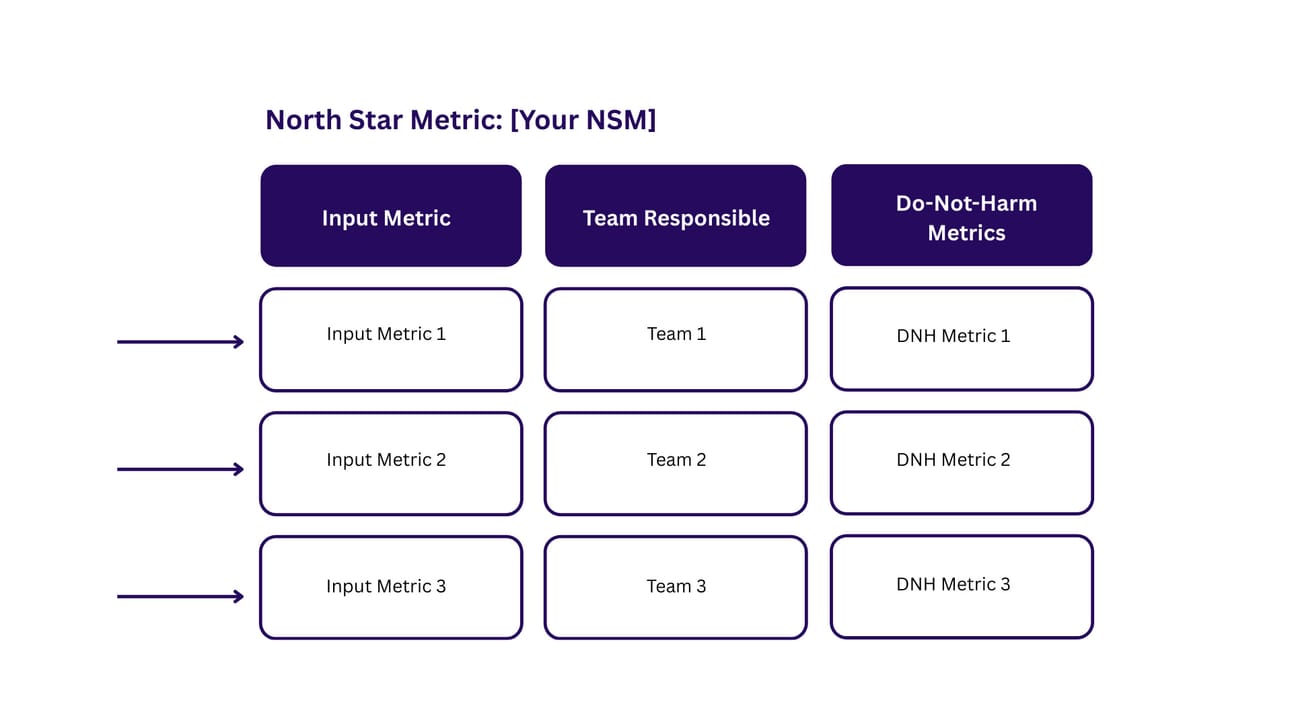Select the Team 3 box
The image size is (1292, 727).
pyautogui.click(x=676, y=588)
